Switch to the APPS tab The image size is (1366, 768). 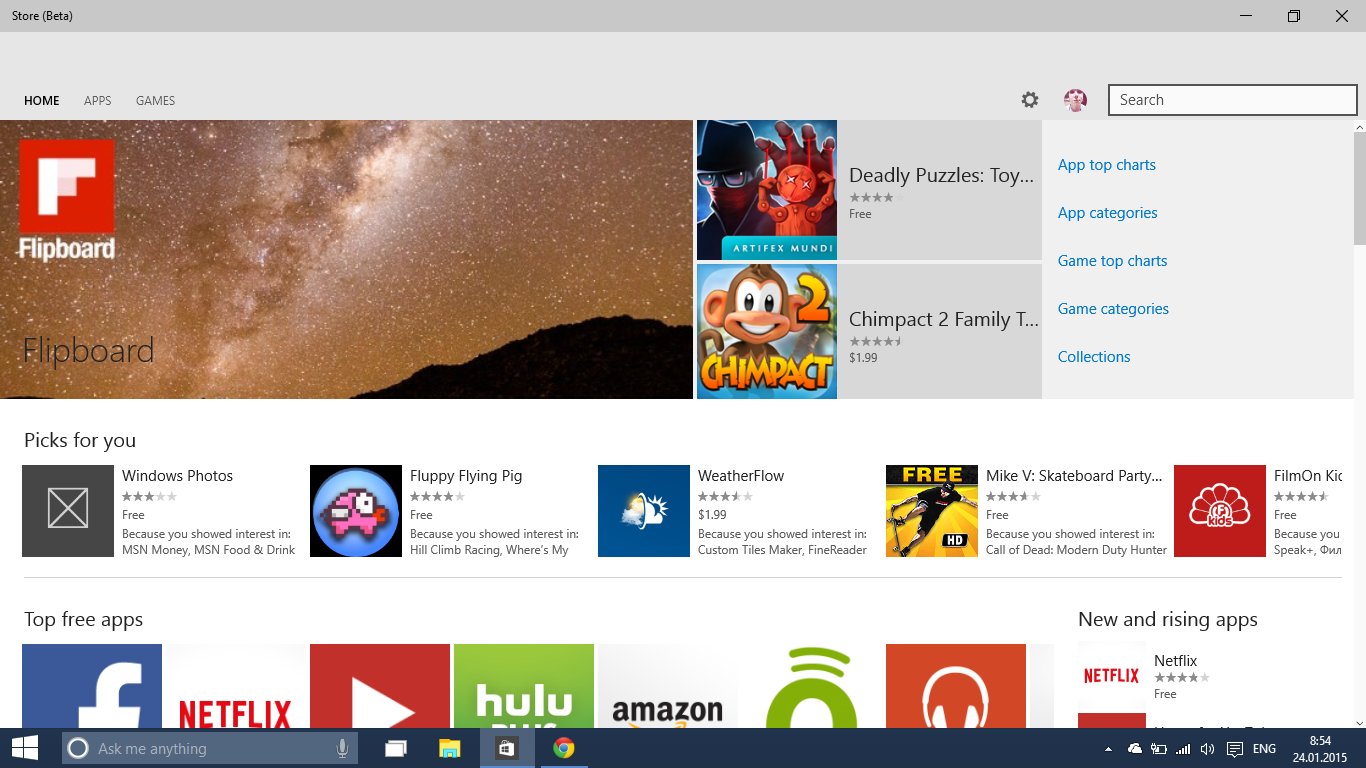point(98,101)
